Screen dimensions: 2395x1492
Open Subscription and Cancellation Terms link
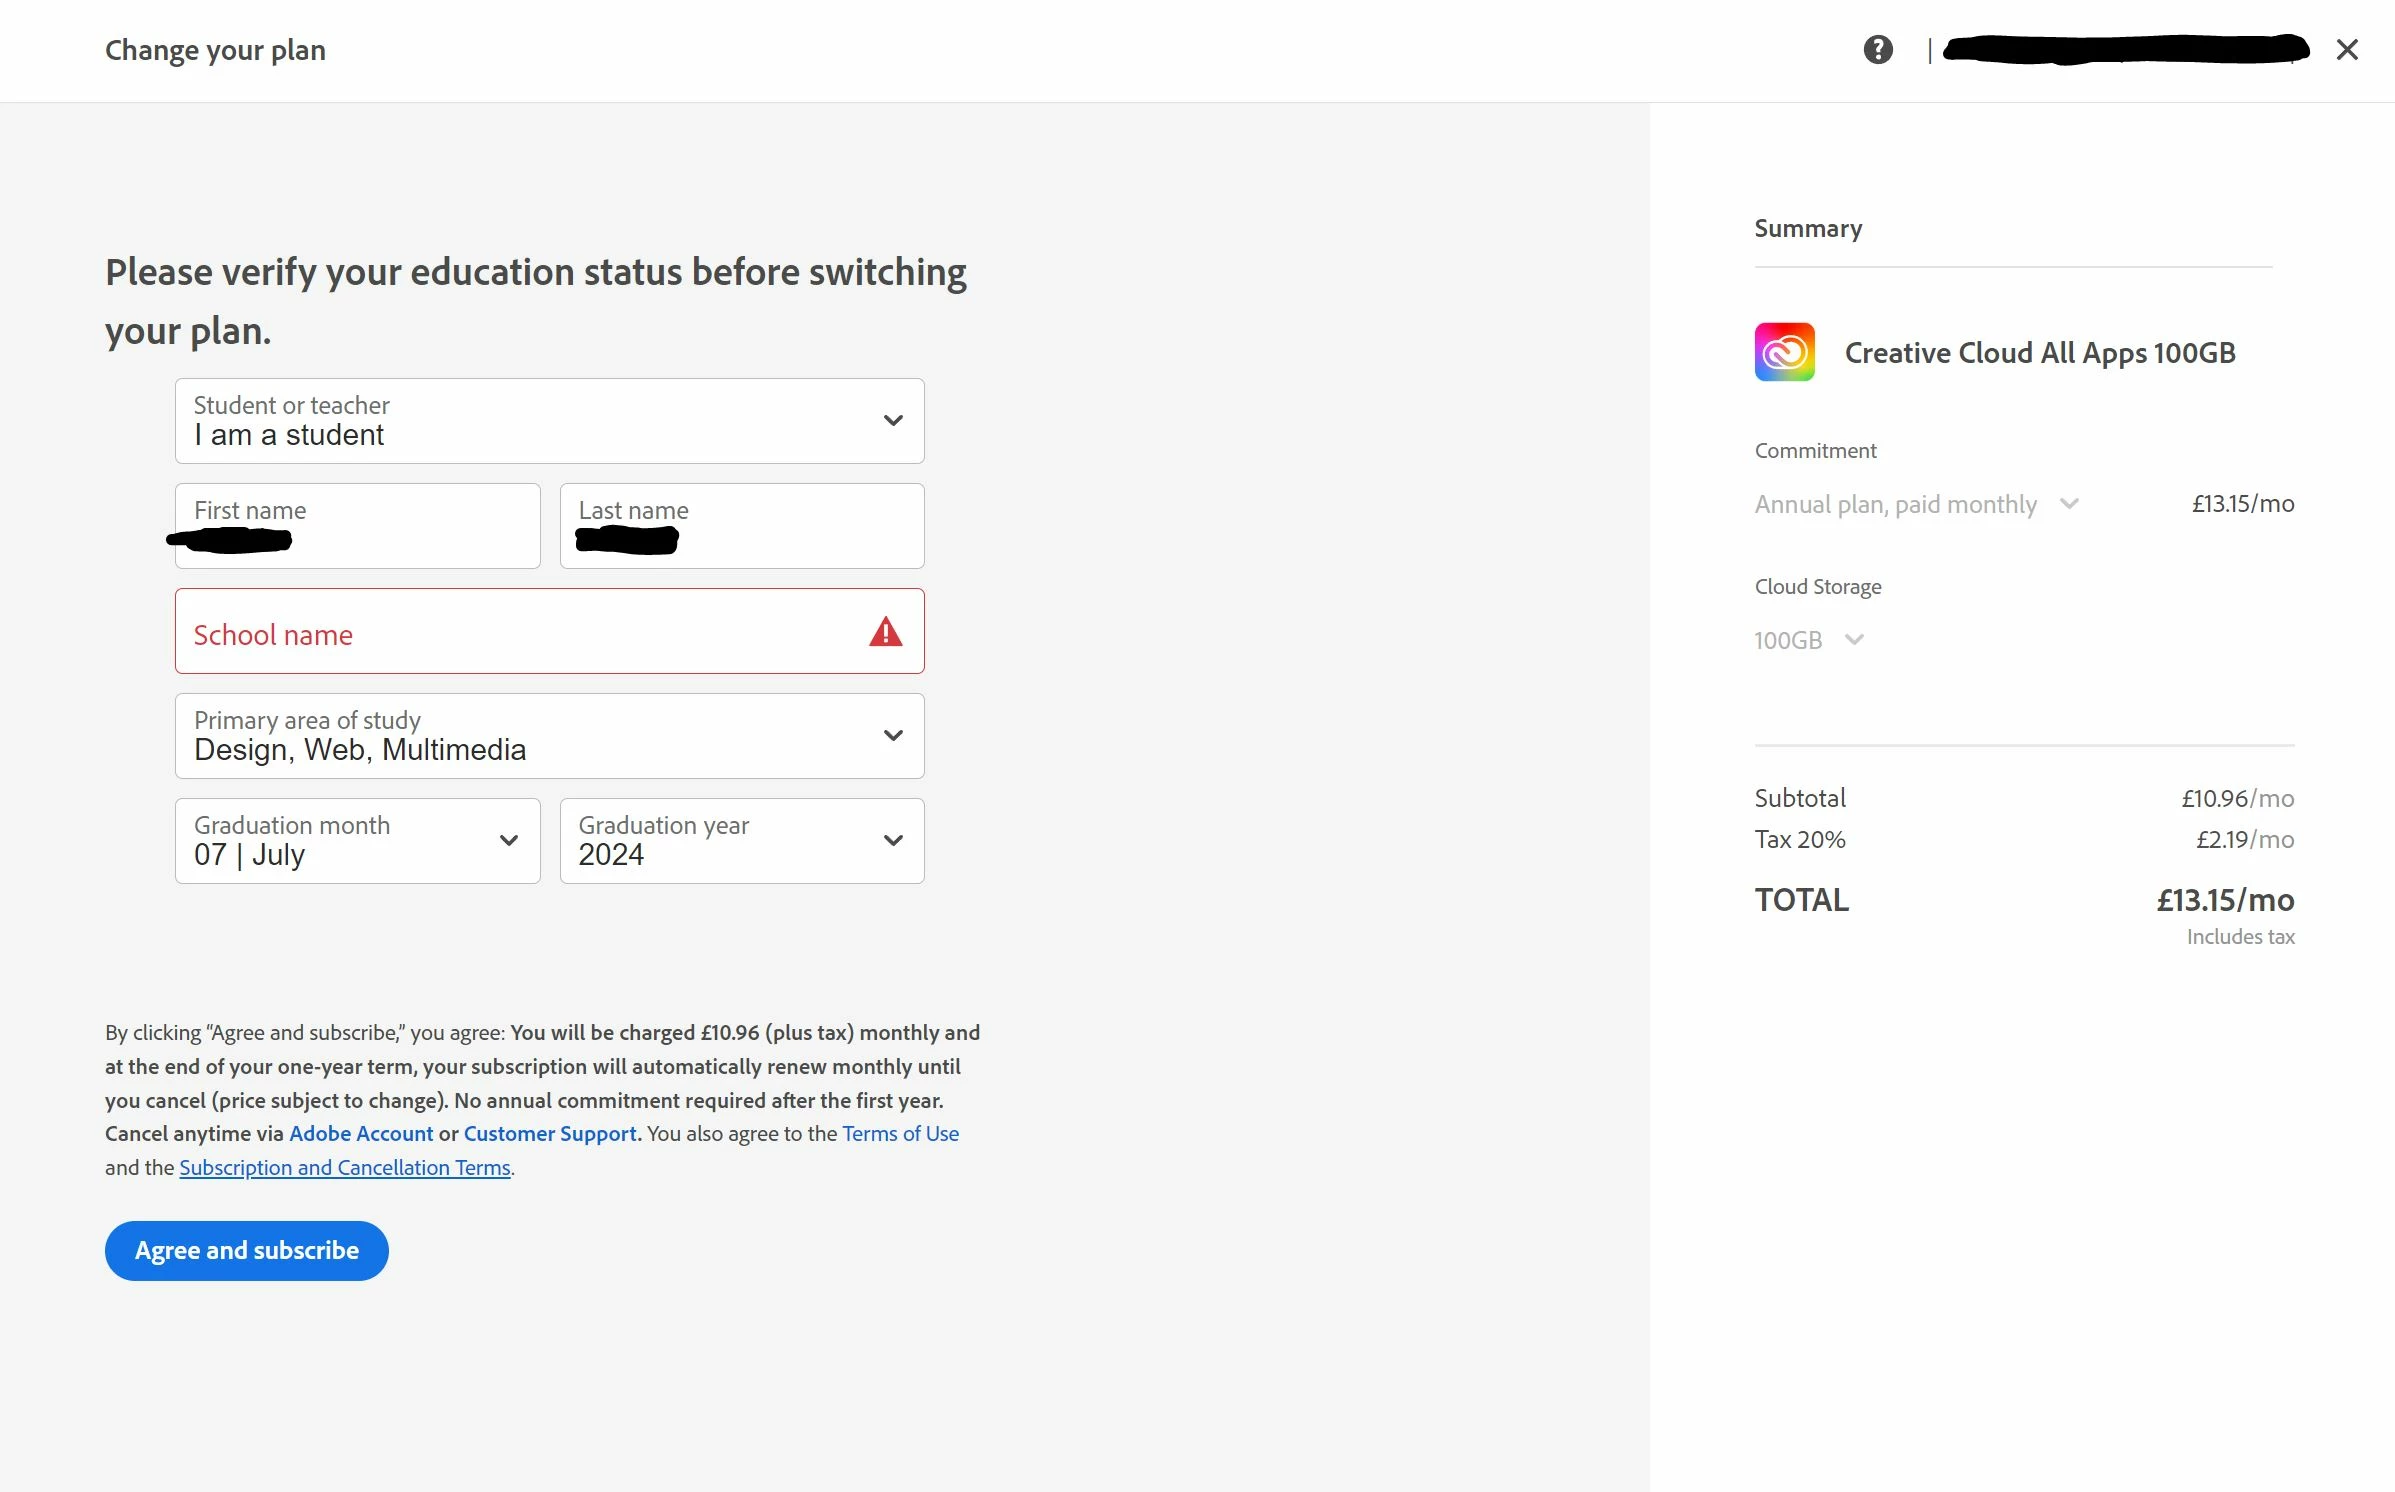(345, 1168)
